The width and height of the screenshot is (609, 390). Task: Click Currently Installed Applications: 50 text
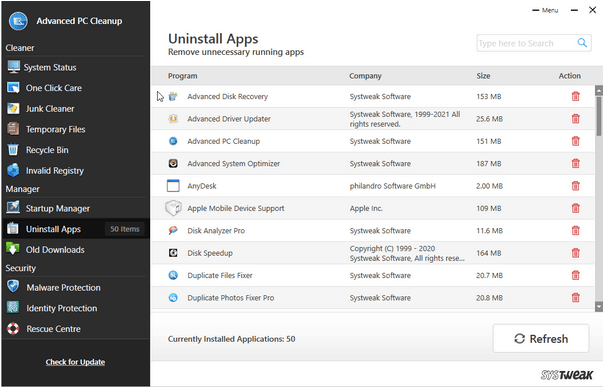click(x=231, y=339)
